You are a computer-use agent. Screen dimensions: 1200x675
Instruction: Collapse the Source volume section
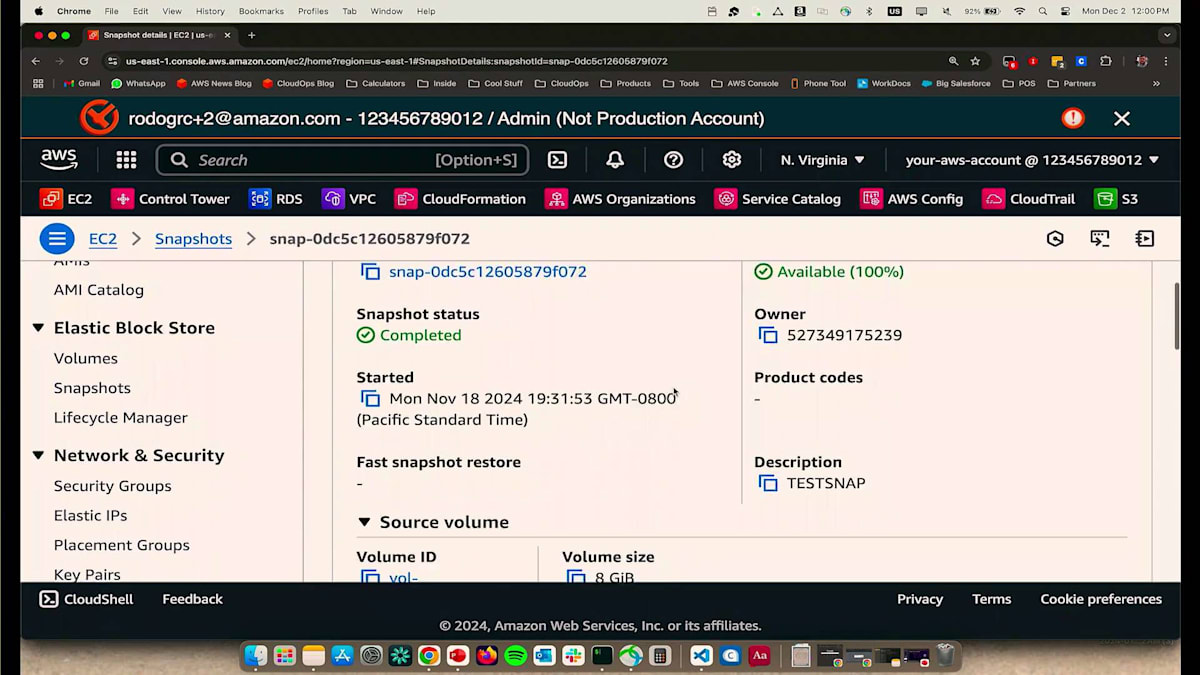364,522
